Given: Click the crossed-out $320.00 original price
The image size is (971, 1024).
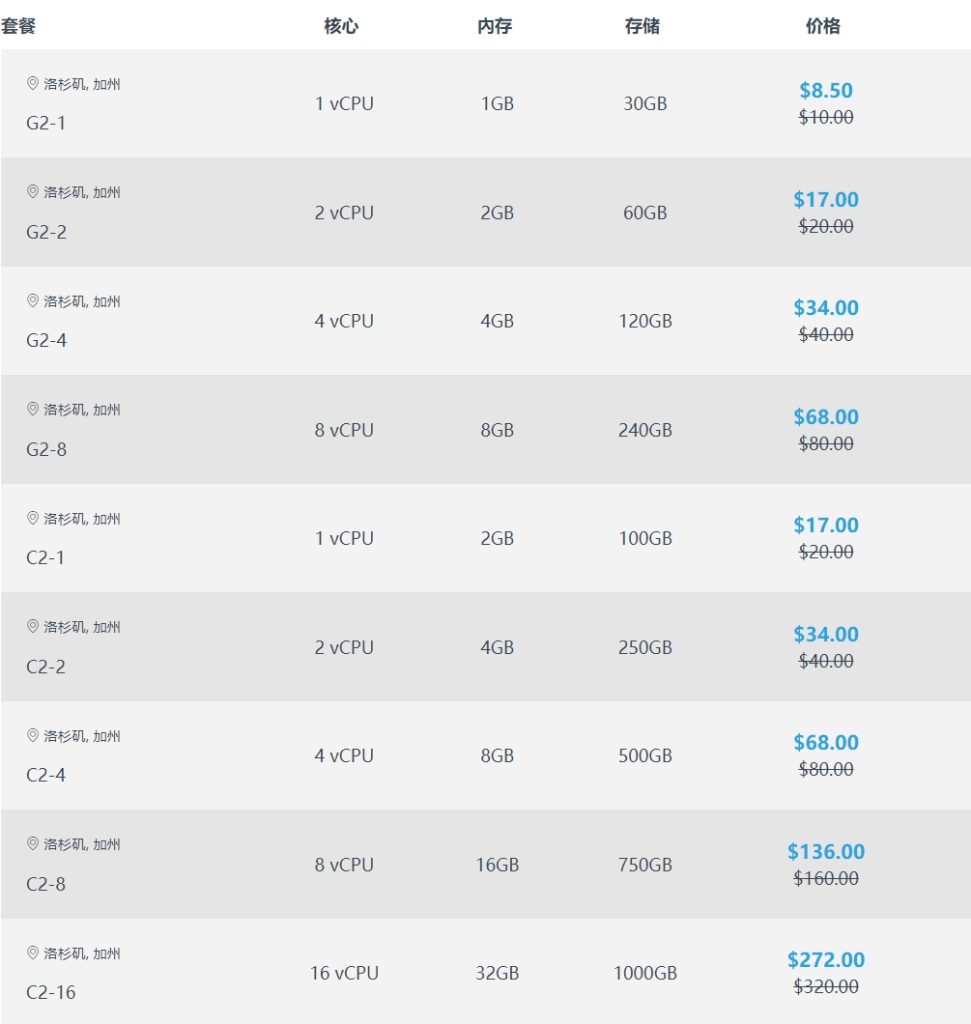Looking at the screenshot, I should click(x=826, y=987).
